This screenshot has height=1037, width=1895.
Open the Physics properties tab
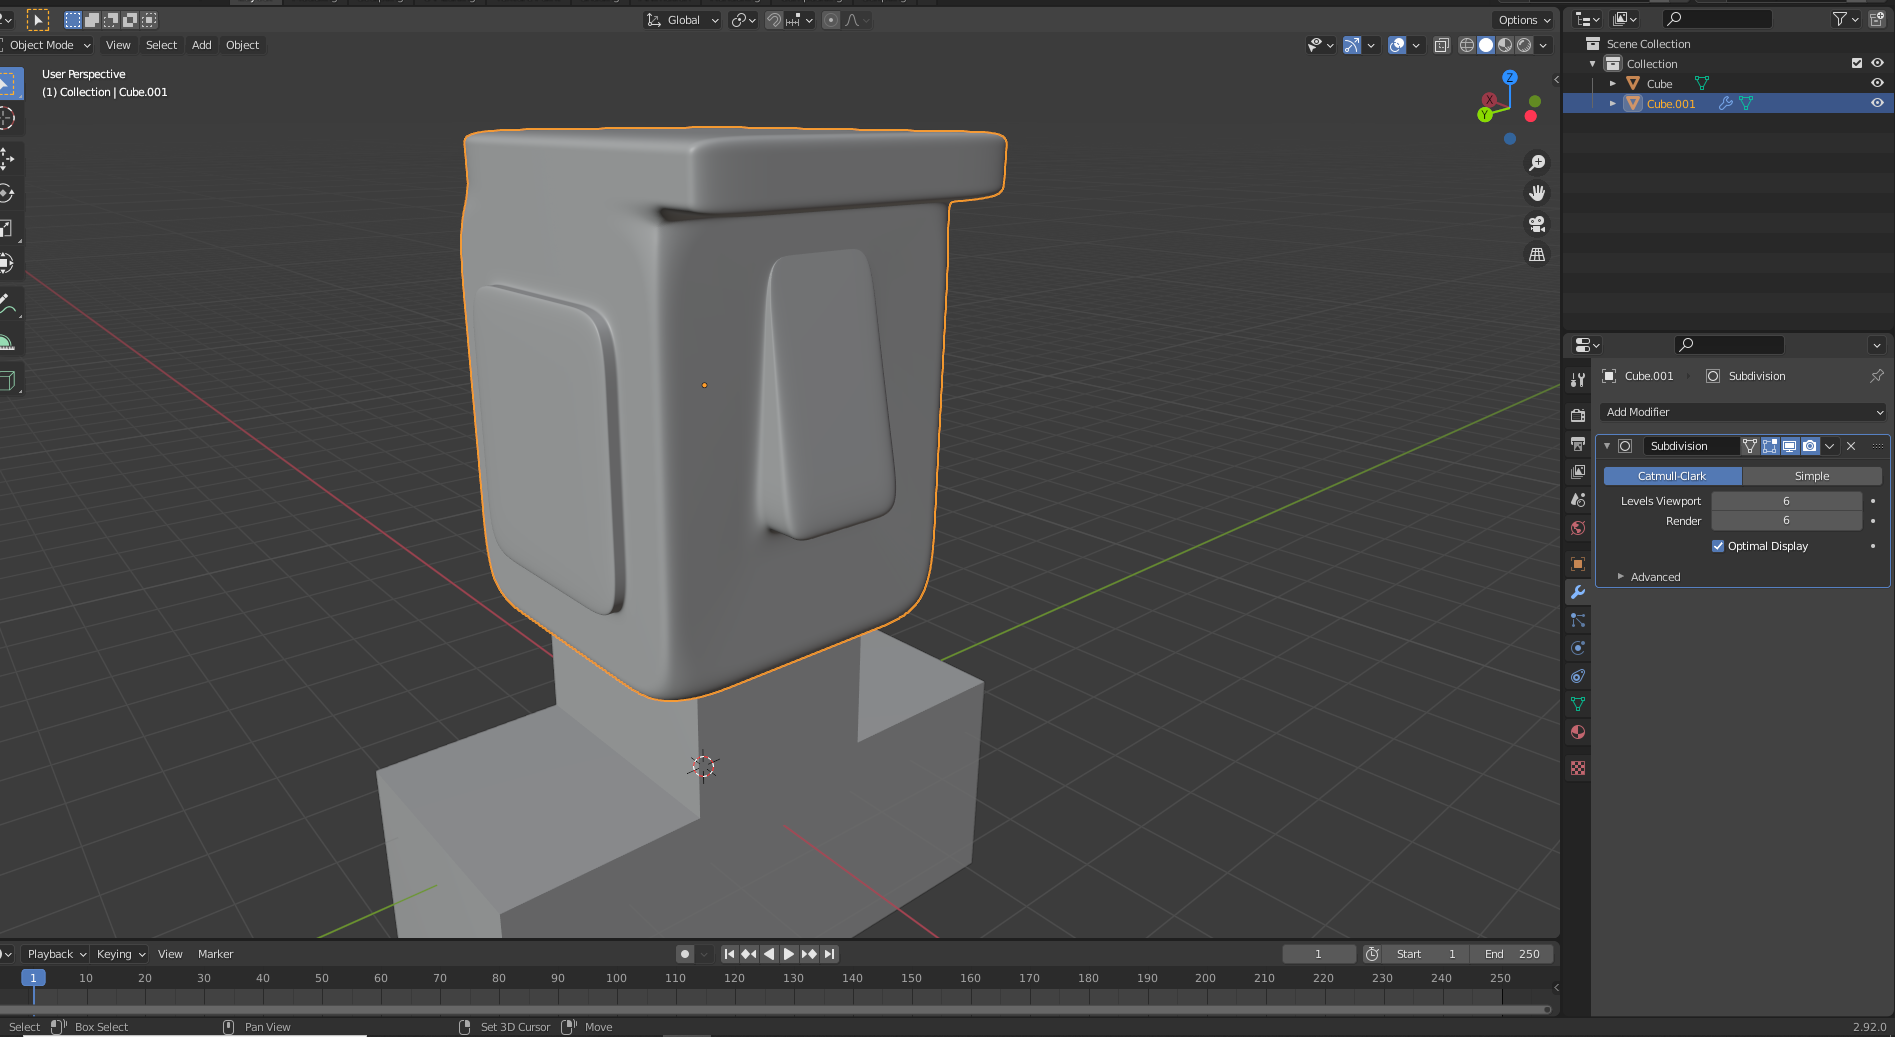1578,648
